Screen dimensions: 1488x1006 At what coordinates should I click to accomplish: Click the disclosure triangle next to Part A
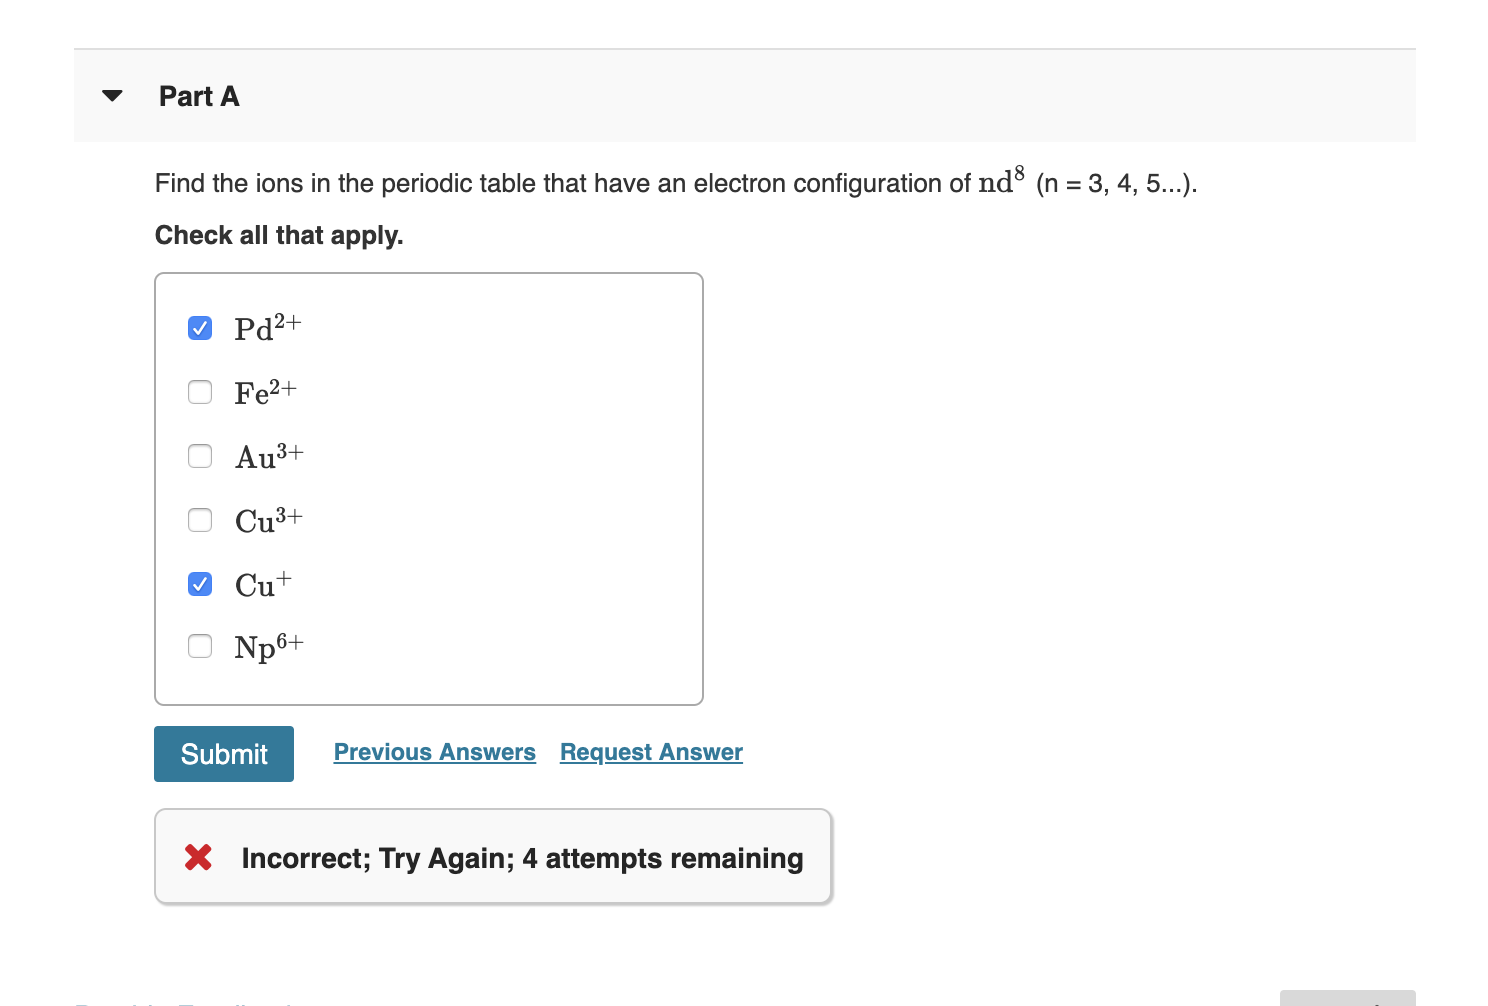point(112,95)
